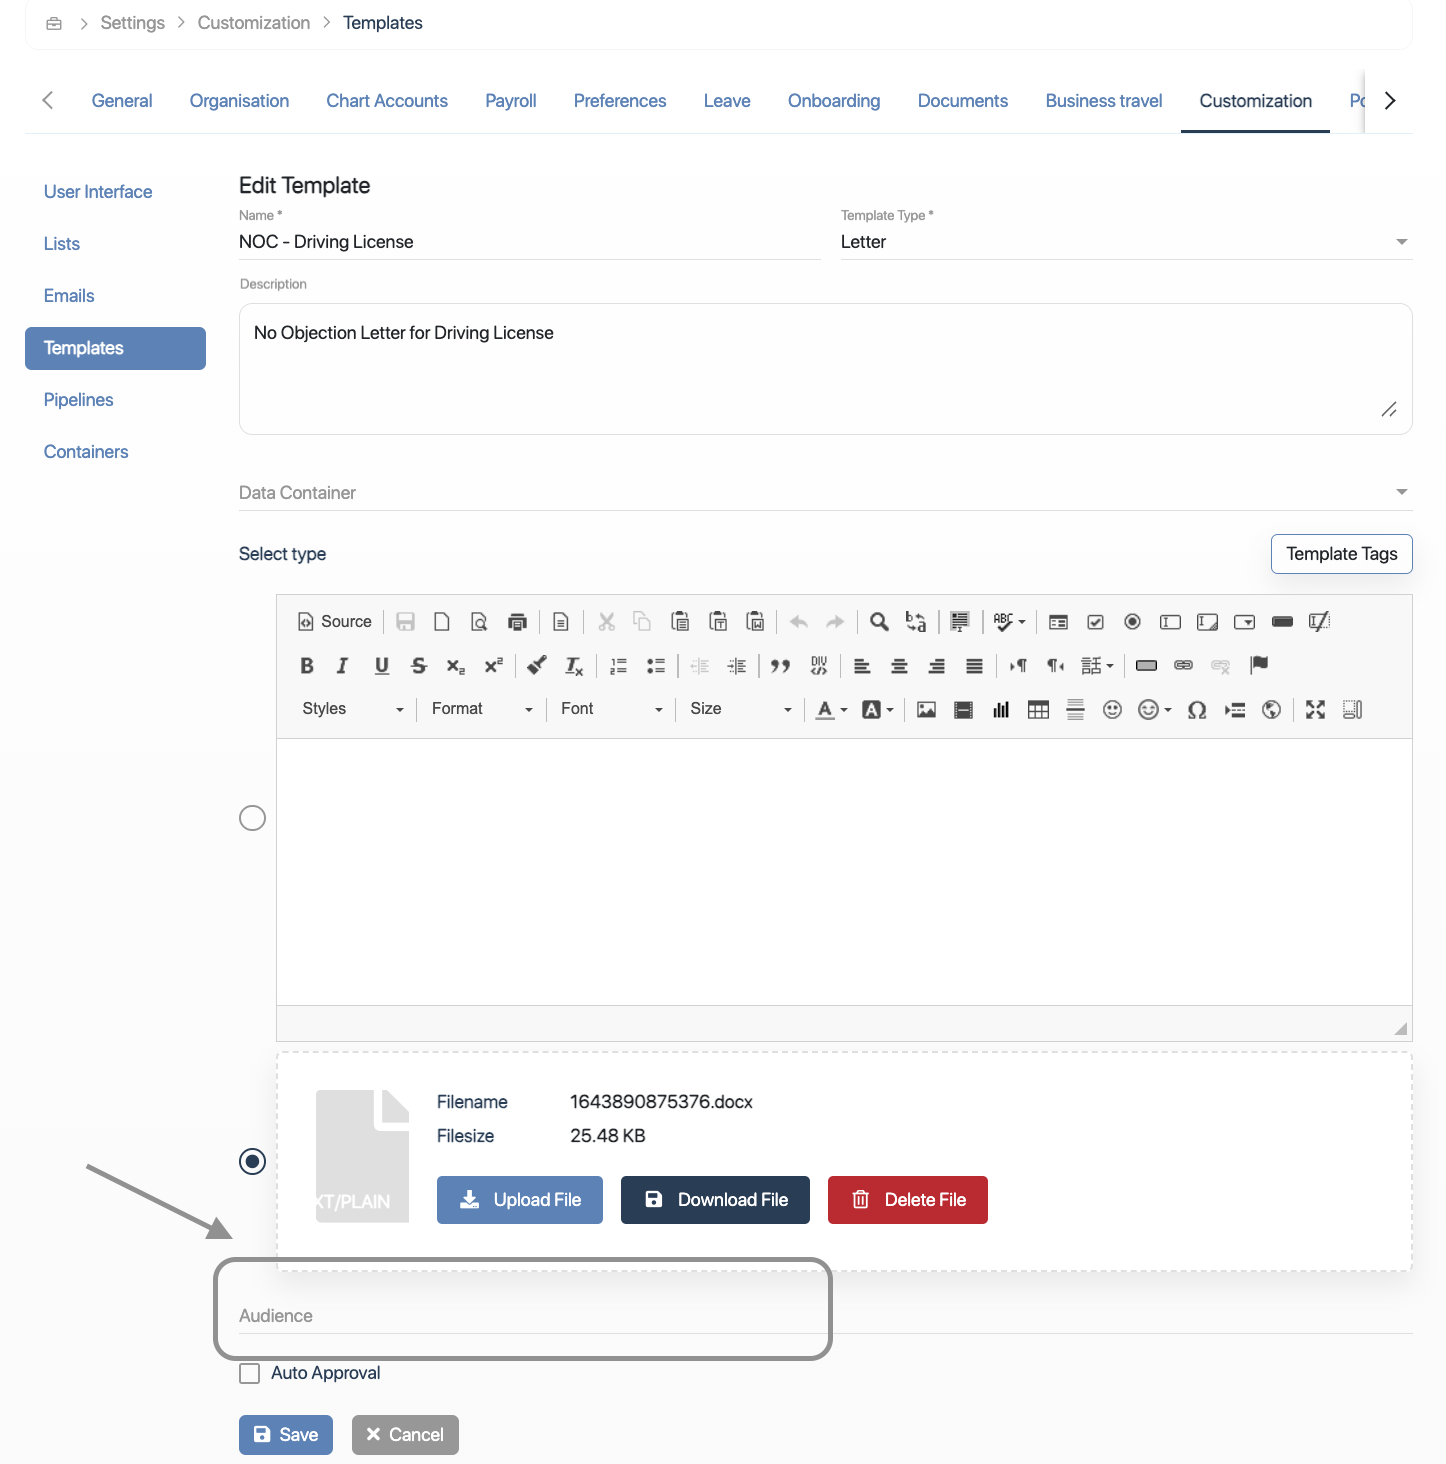
Task: Select the file upload radio button
Action: tap(253, 1161)
